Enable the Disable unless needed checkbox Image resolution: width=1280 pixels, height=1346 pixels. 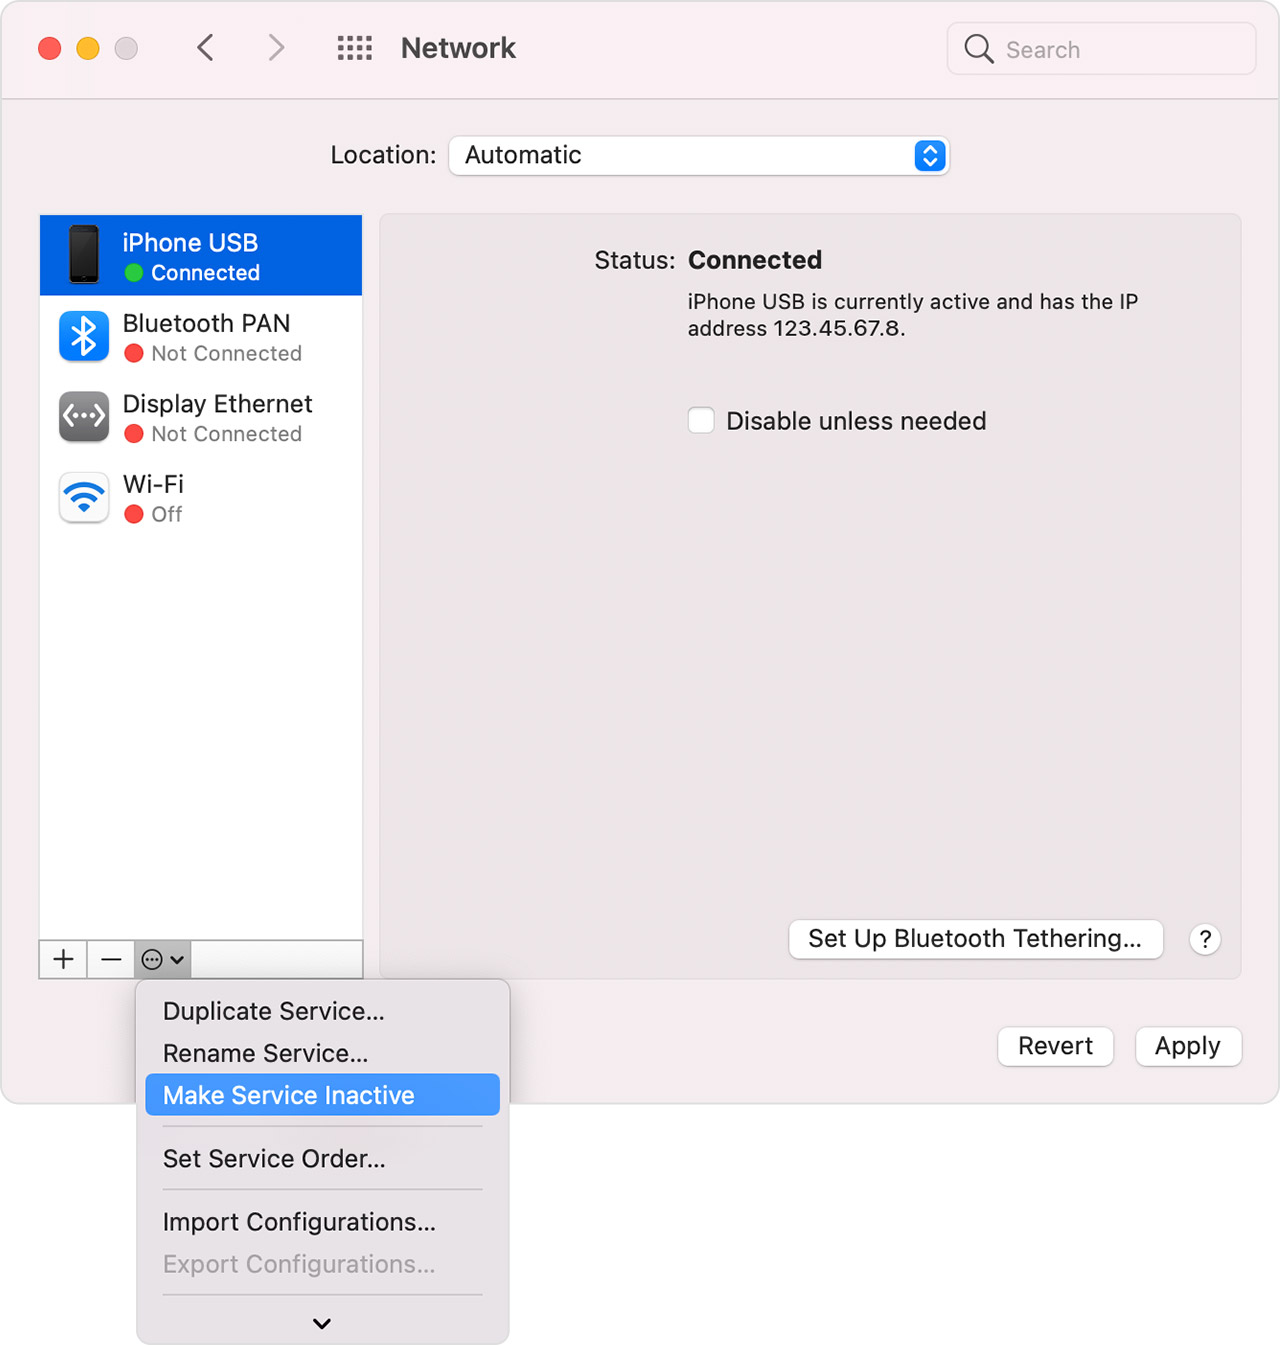click(x=701, y=421)
